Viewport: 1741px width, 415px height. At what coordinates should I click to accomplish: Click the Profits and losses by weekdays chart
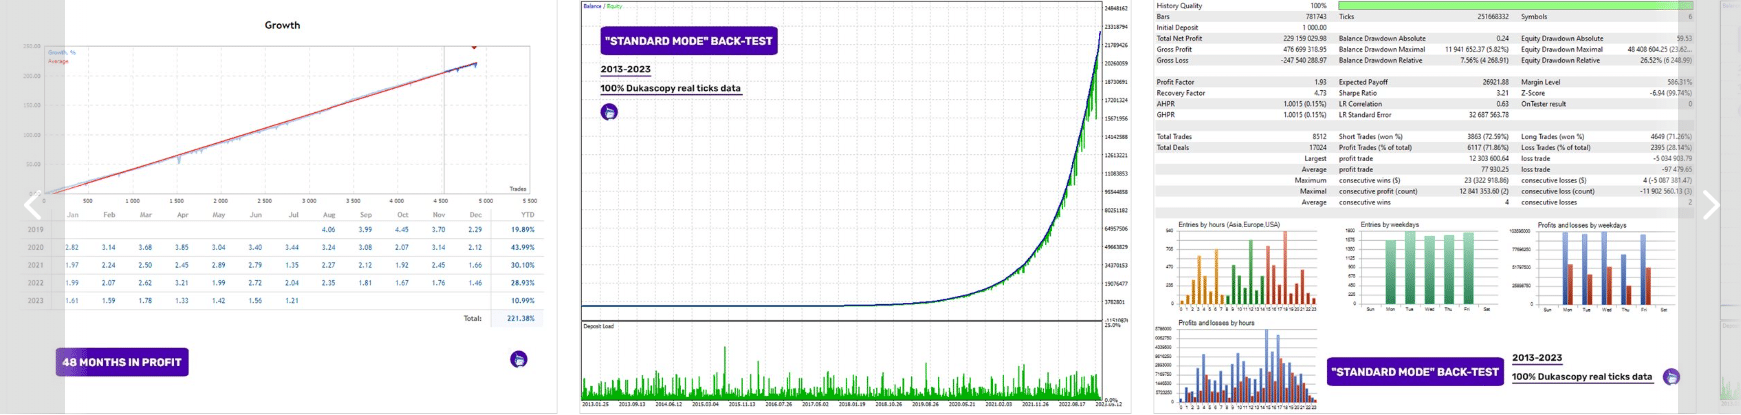(1600, 268)
